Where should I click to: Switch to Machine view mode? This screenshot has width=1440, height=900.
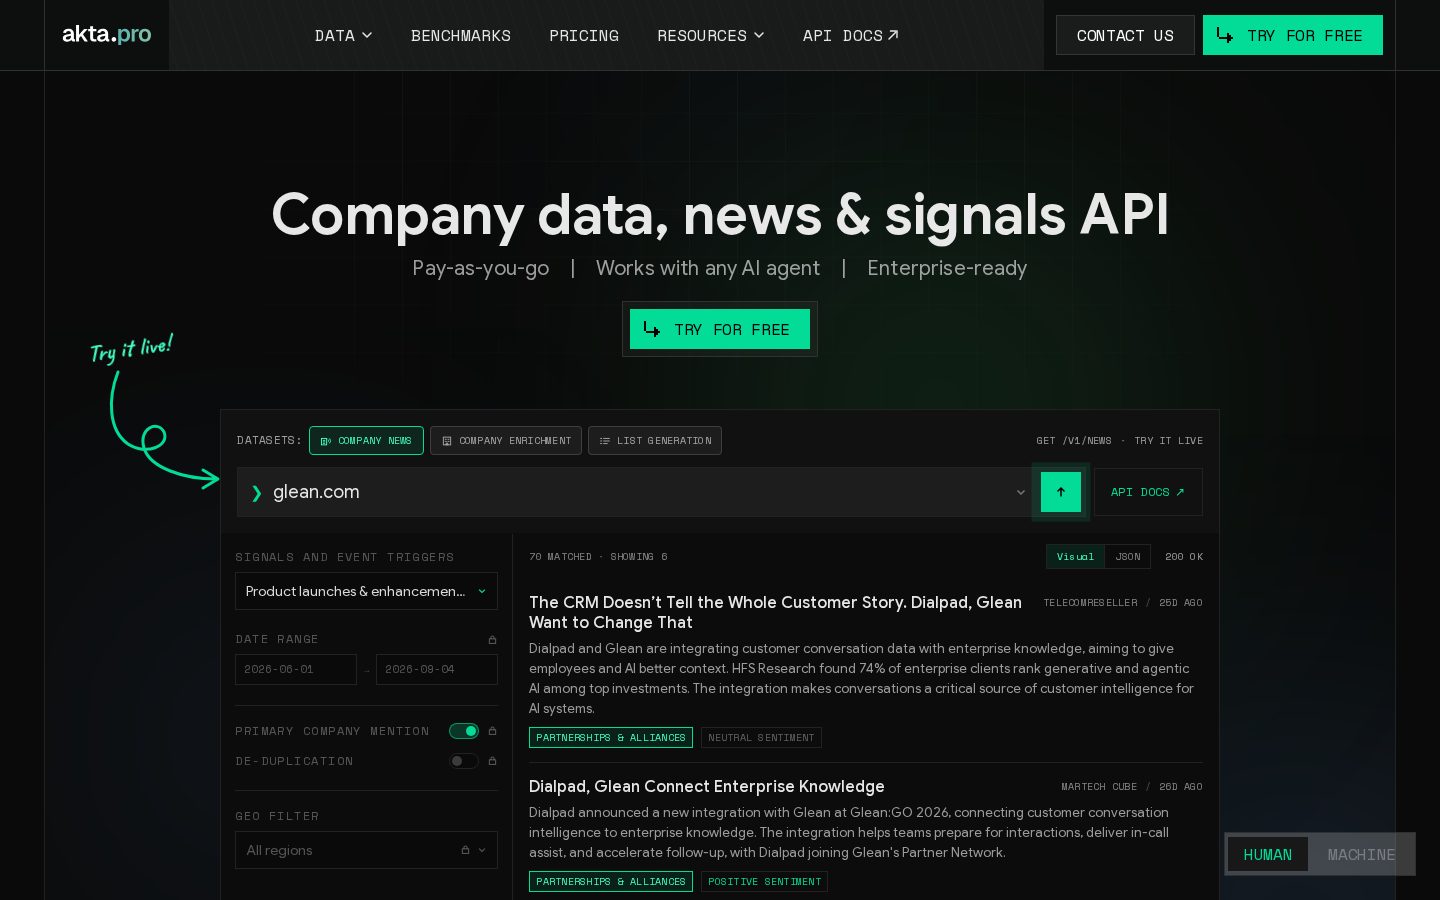tap(1361, 854)
